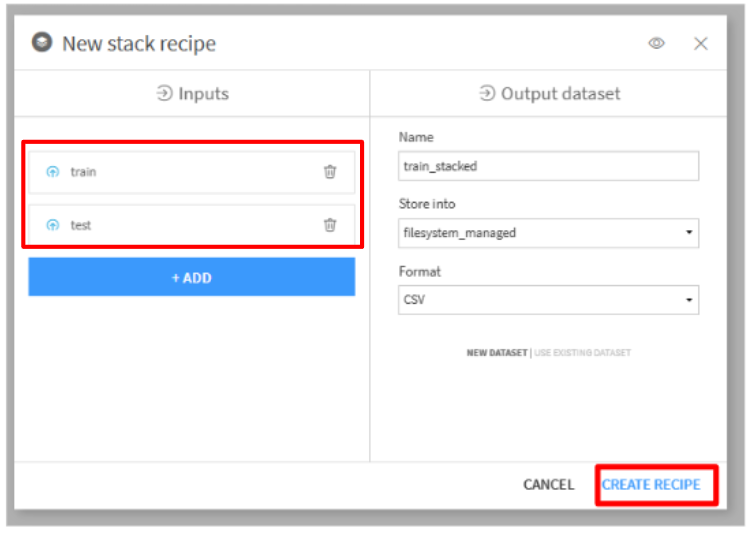The image size is (747, 533).
Task: Click the Format dropdown arrow
Action: tap(689, 300)
